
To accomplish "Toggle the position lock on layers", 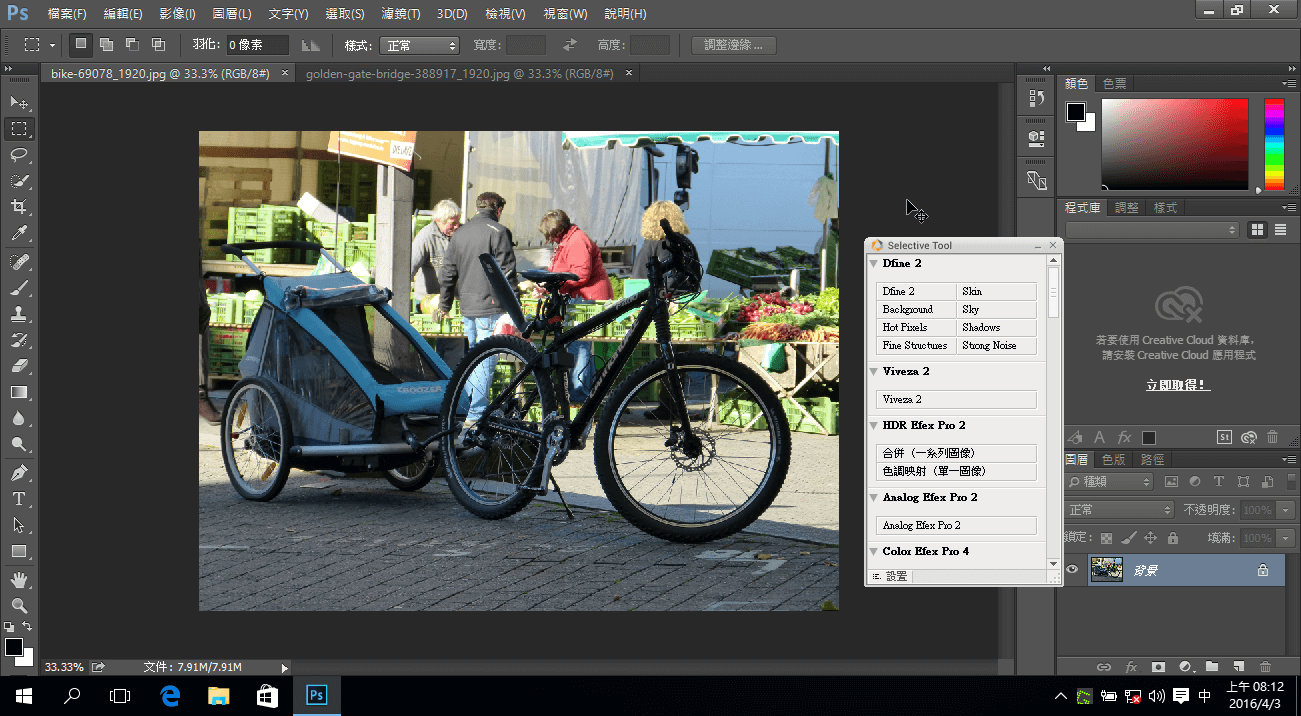I will pyautogui.click(x=1150, y=537).
